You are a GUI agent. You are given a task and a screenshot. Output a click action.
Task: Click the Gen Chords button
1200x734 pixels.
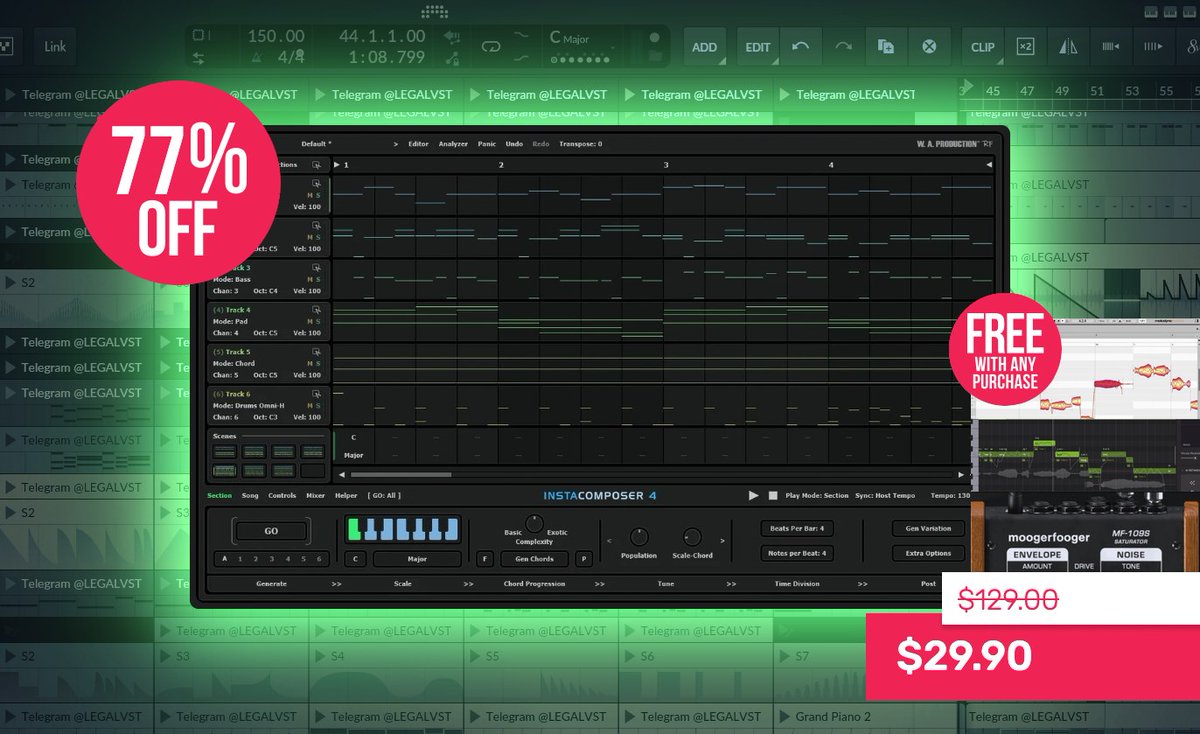click(x=534, y=559)
